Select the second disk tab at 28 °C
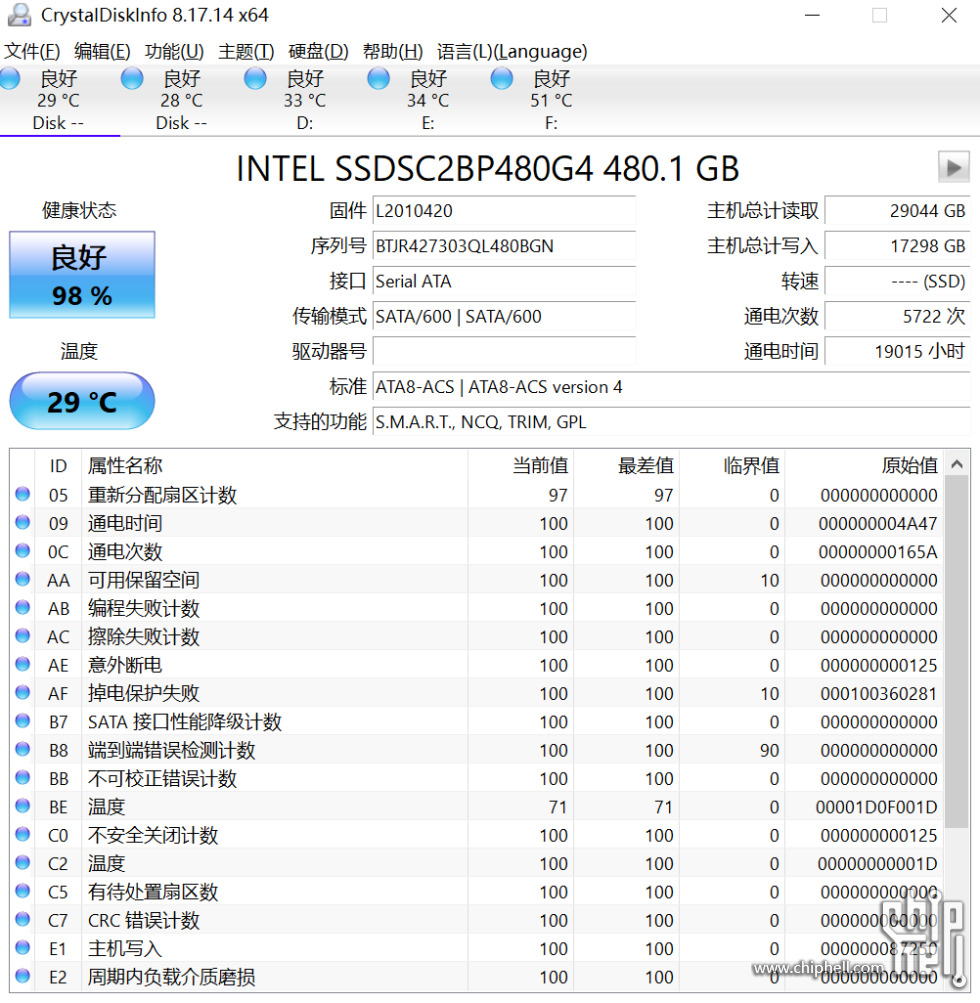The image size is (980, 1003). pyautogui.click(x=182, y=100)
